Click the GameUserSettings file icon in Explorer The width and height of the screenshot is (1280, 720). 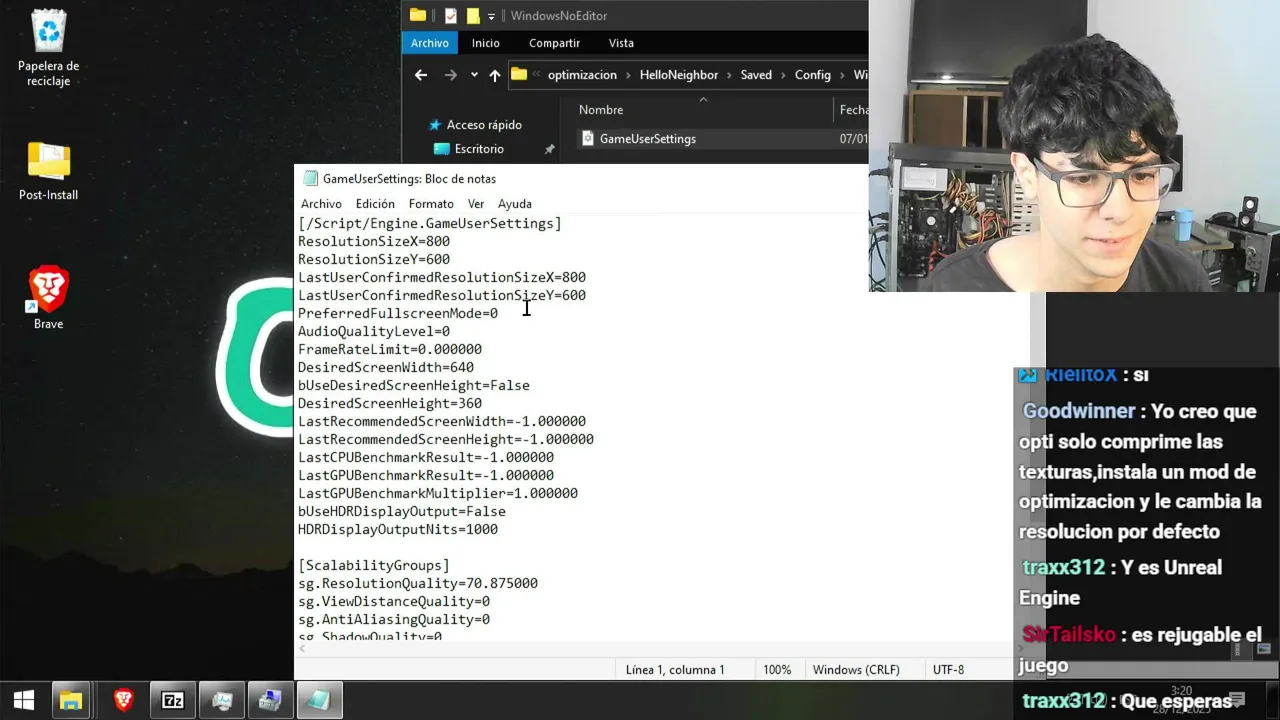(587, 139)
